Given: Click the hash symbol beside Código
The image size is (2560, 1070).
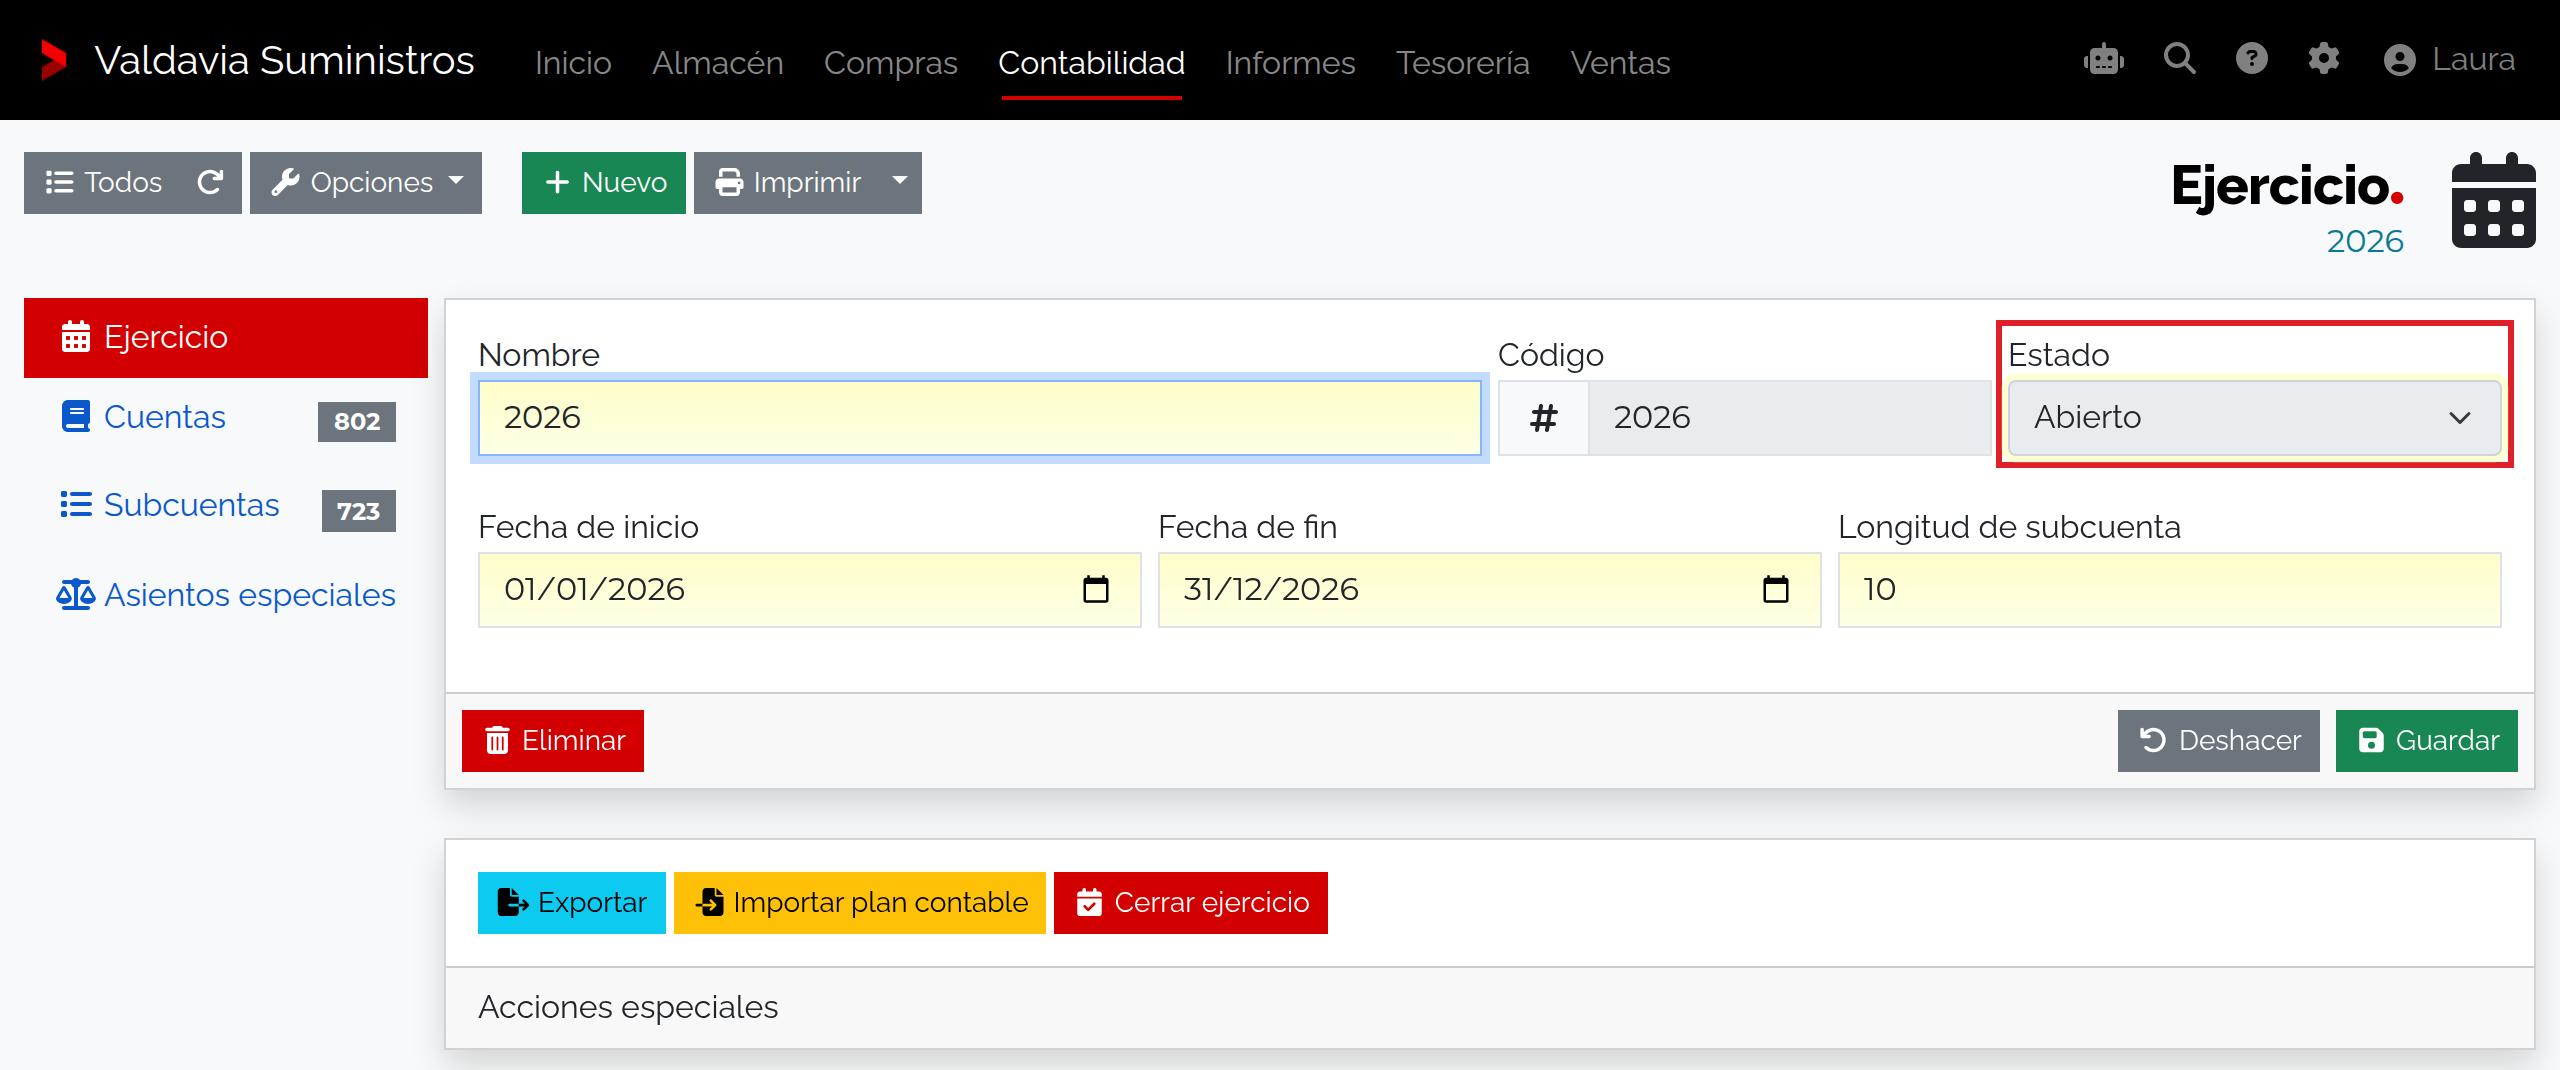Looking at the screenshot, I should (x=1544, y=418).
